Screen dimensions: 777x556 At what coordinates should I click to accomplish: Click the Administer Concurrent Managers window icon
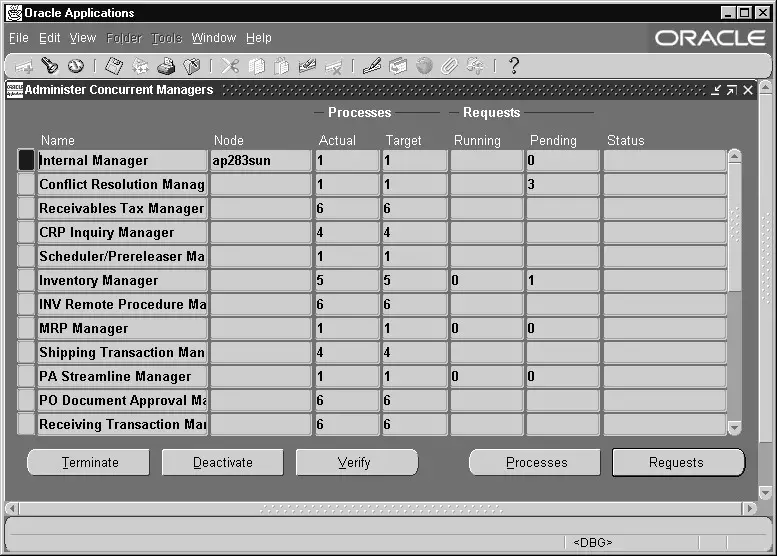point(14,90)
